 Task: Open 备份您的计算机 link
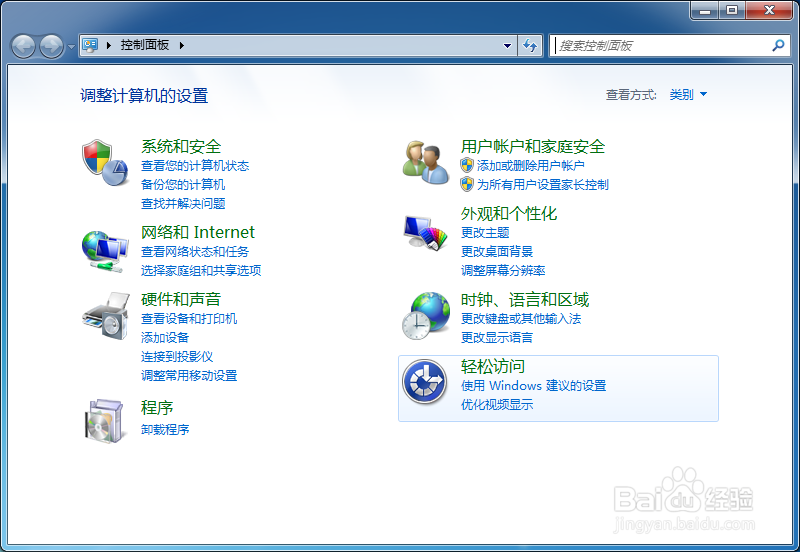pos(183,184)
